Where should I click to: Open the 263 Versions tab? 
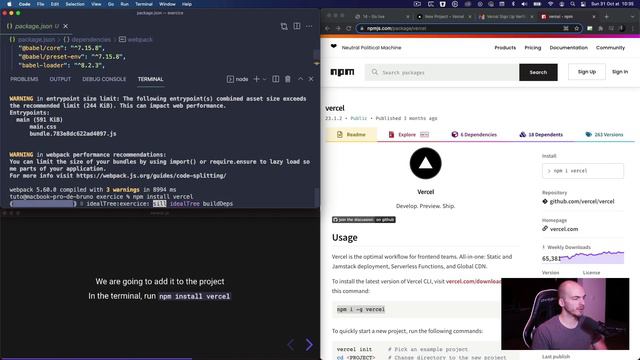[604, 134]
